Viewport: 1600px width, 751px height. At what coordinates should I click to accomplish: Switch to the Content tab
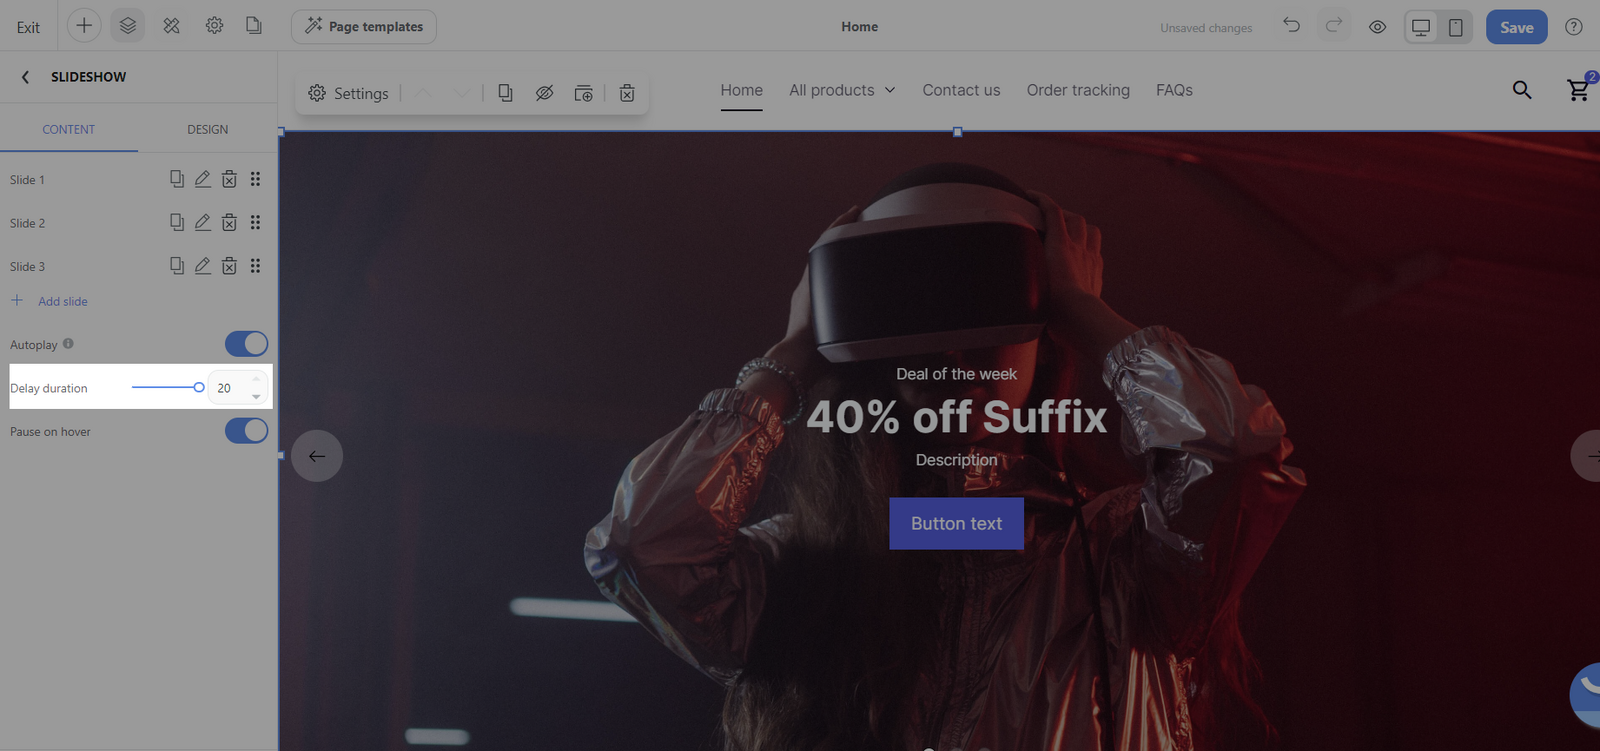click(x=69, y=129)
